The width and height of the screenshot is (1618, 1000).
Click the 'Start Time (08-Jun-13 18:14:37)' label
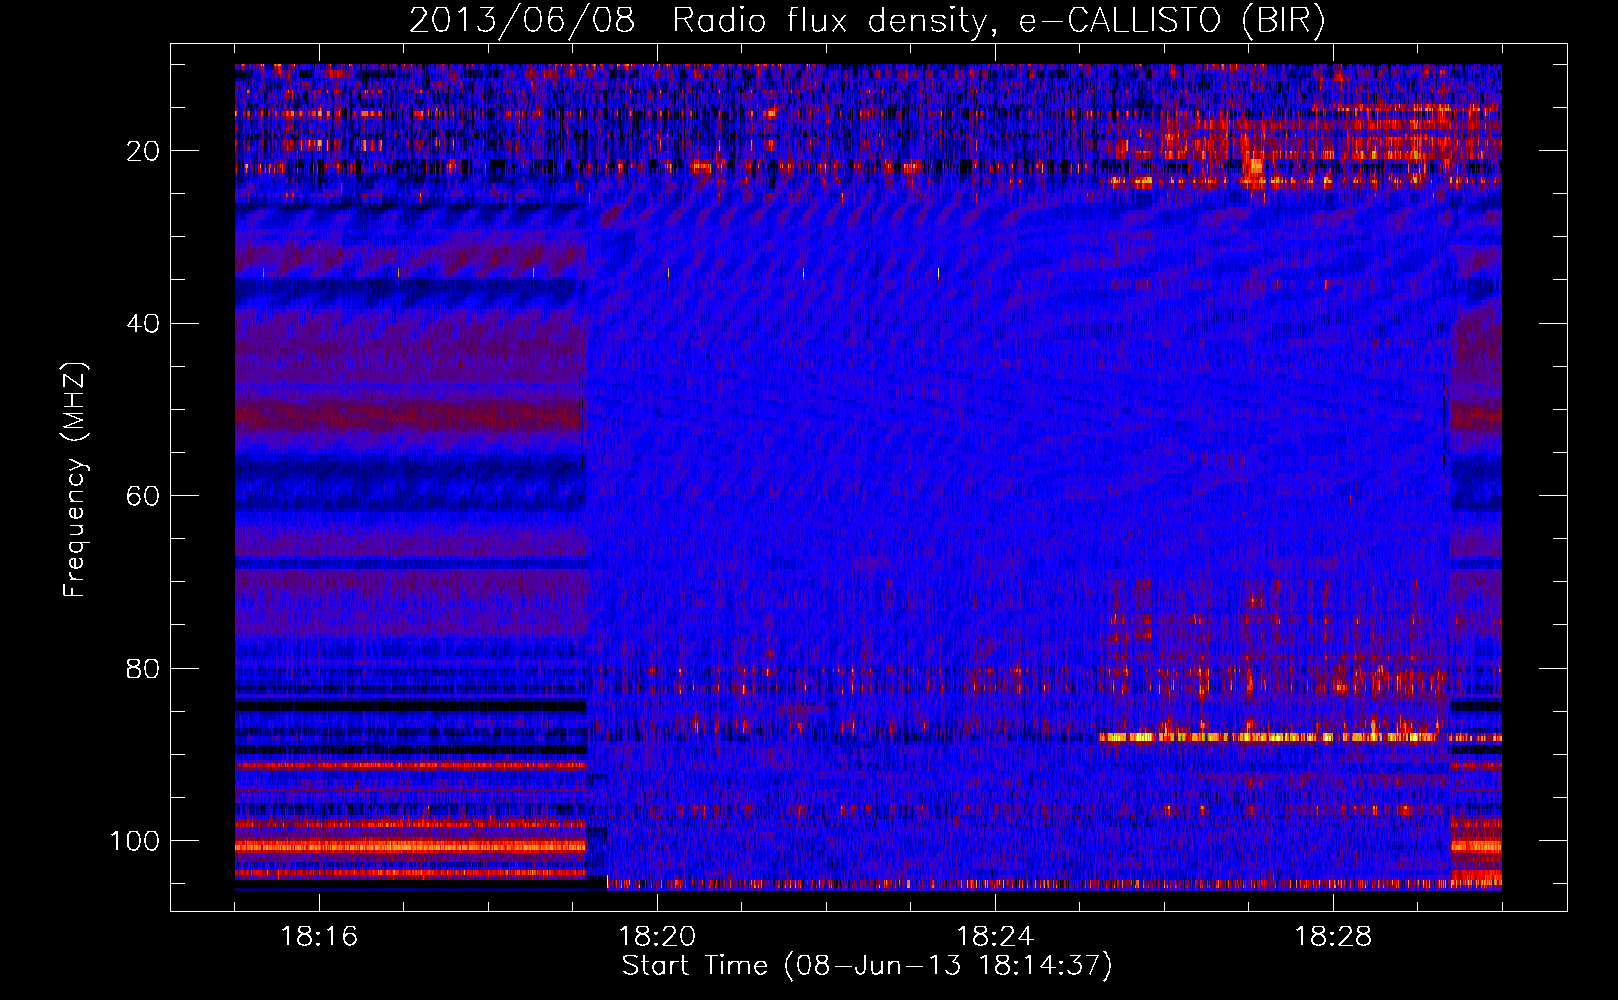(x=867, y=966)
